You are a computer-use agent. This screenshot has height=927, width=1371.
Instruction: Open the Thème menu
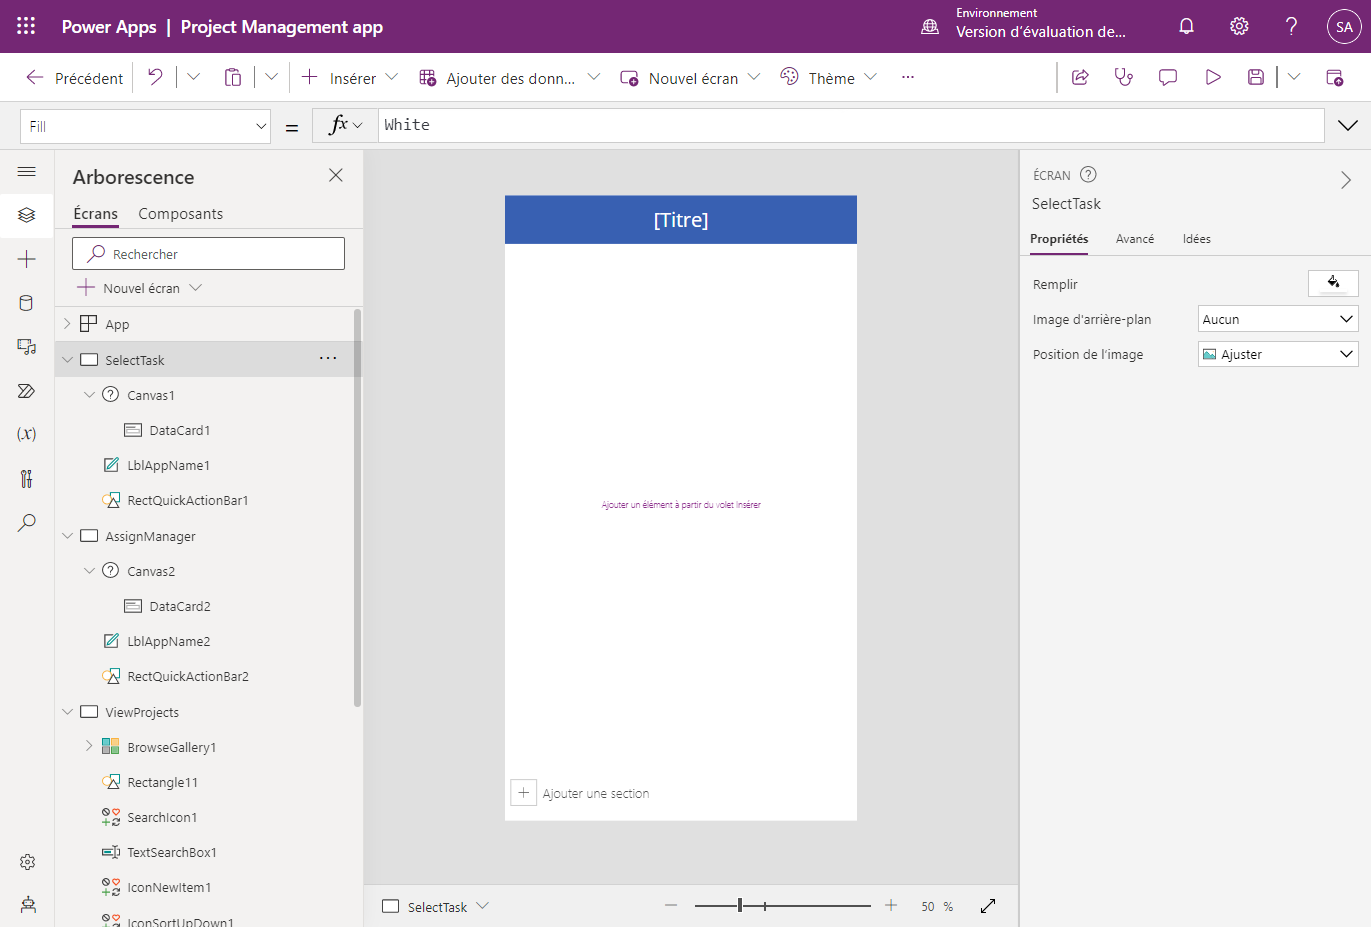(829, 78)
